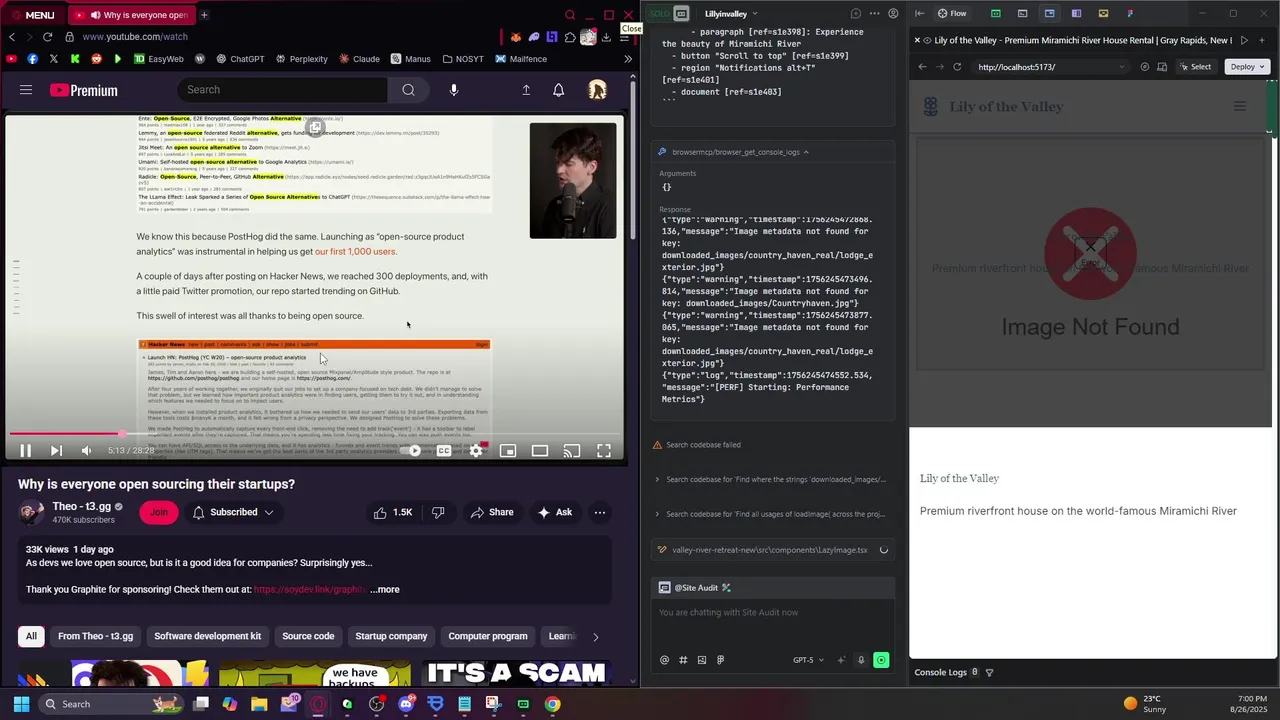Select the Computer program chip

pyautogui.click(x=488, y=636)
